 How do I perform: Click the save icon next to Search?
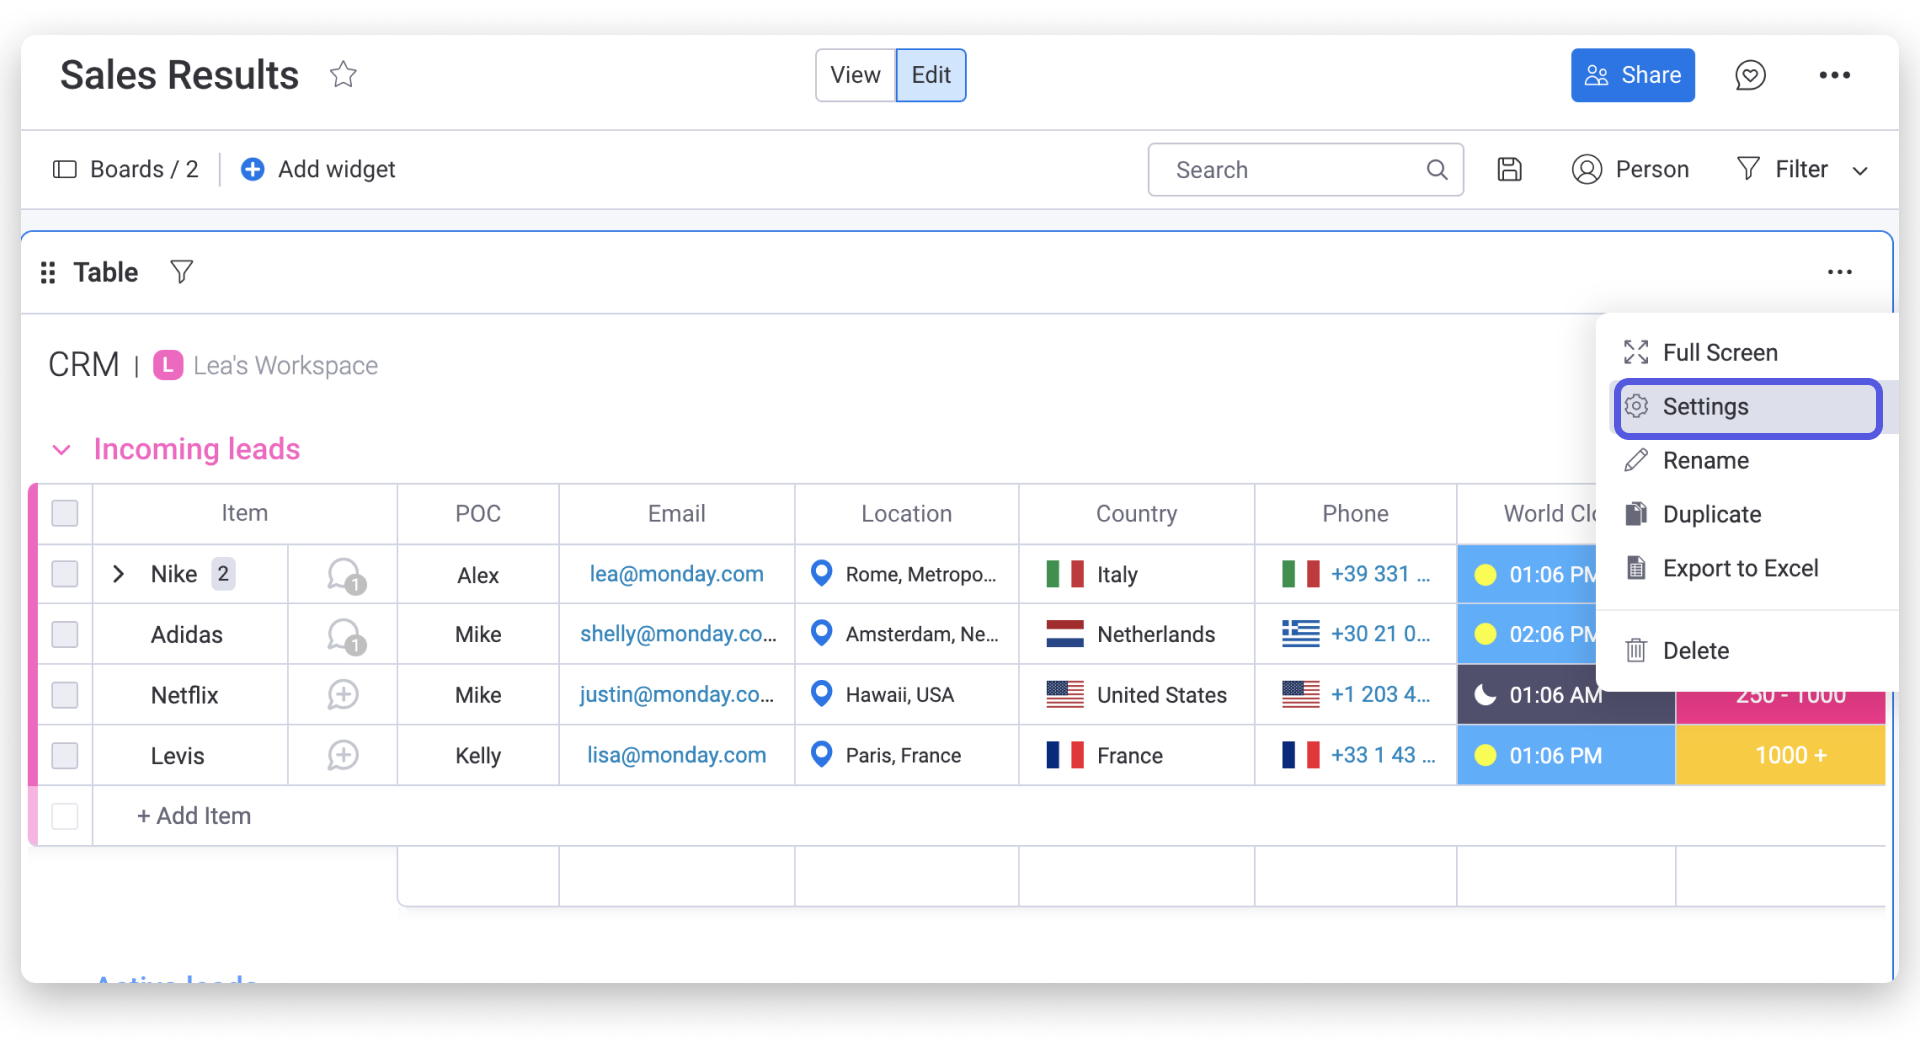[1509, 170]
